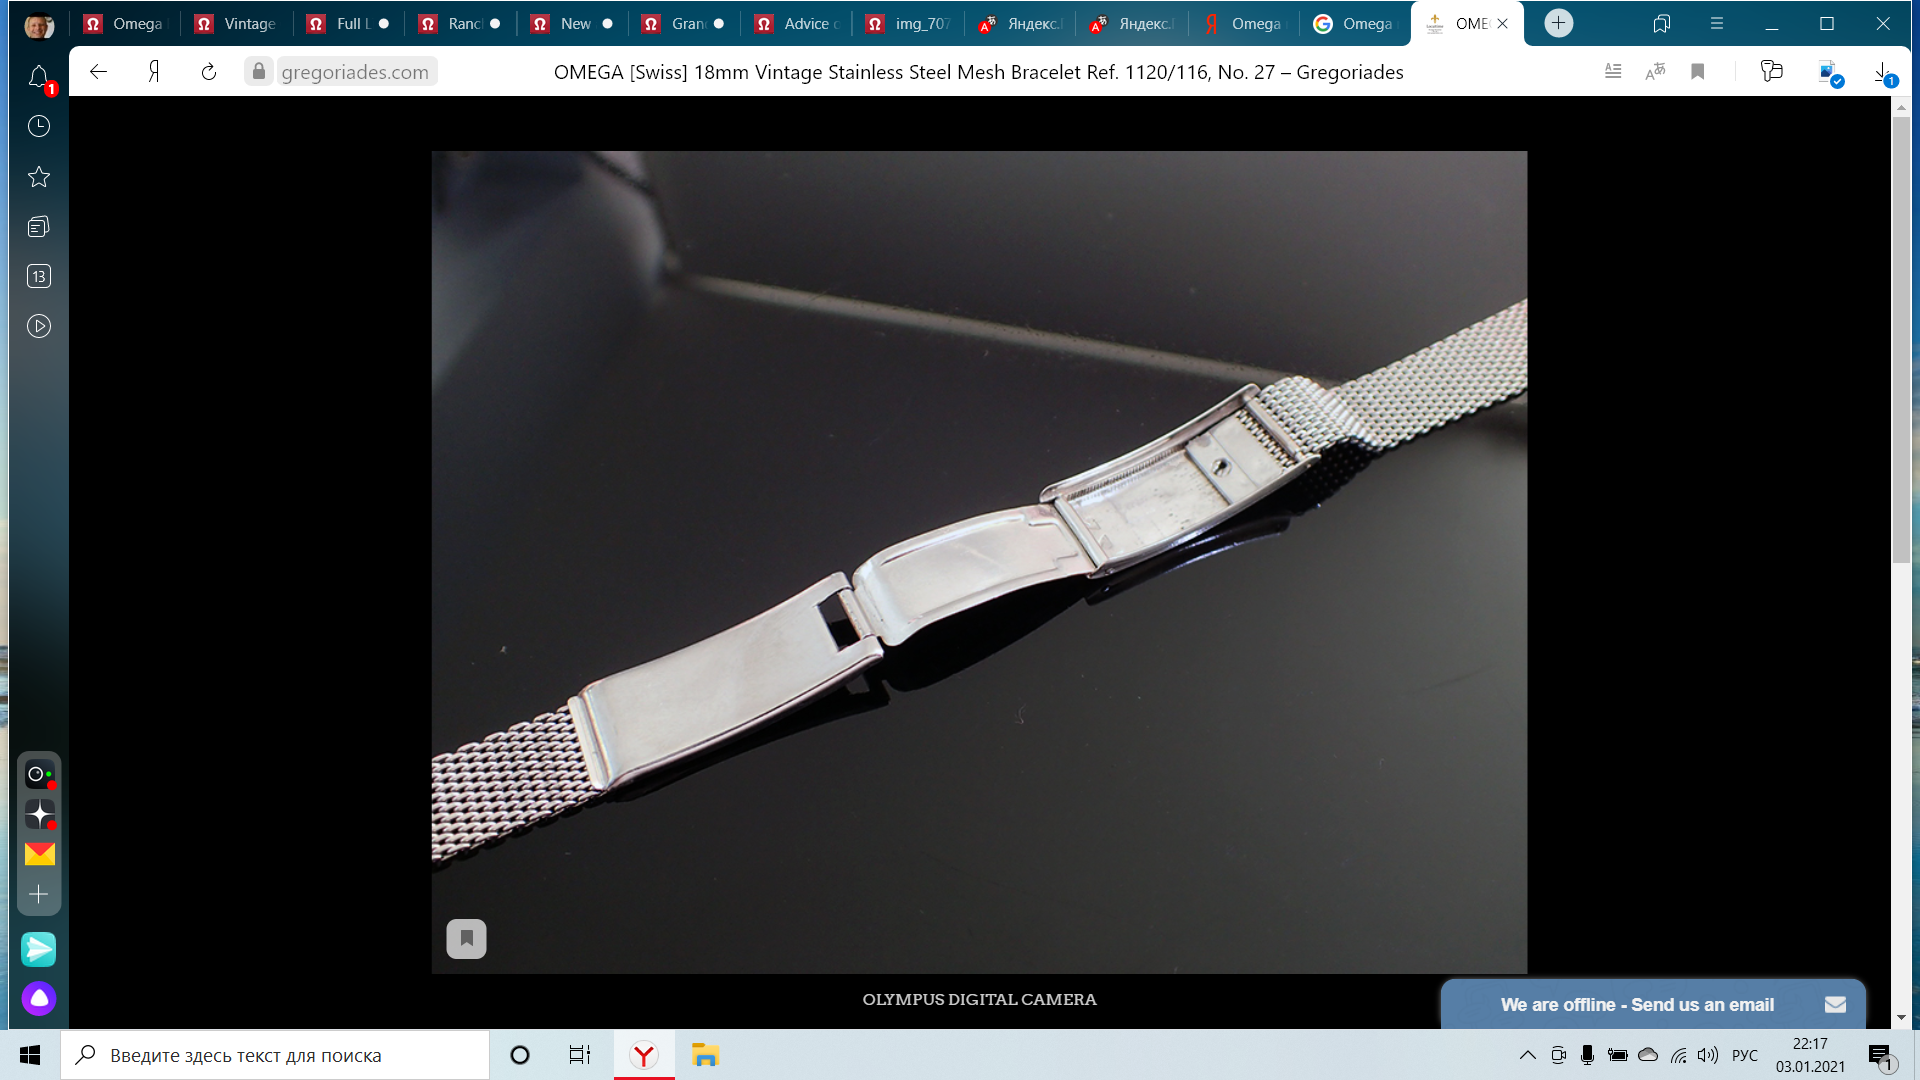The width and height of the screenshot is (1920, 1080).
Task: Open notifications bell in sidebar
Action: pos(39,77)
